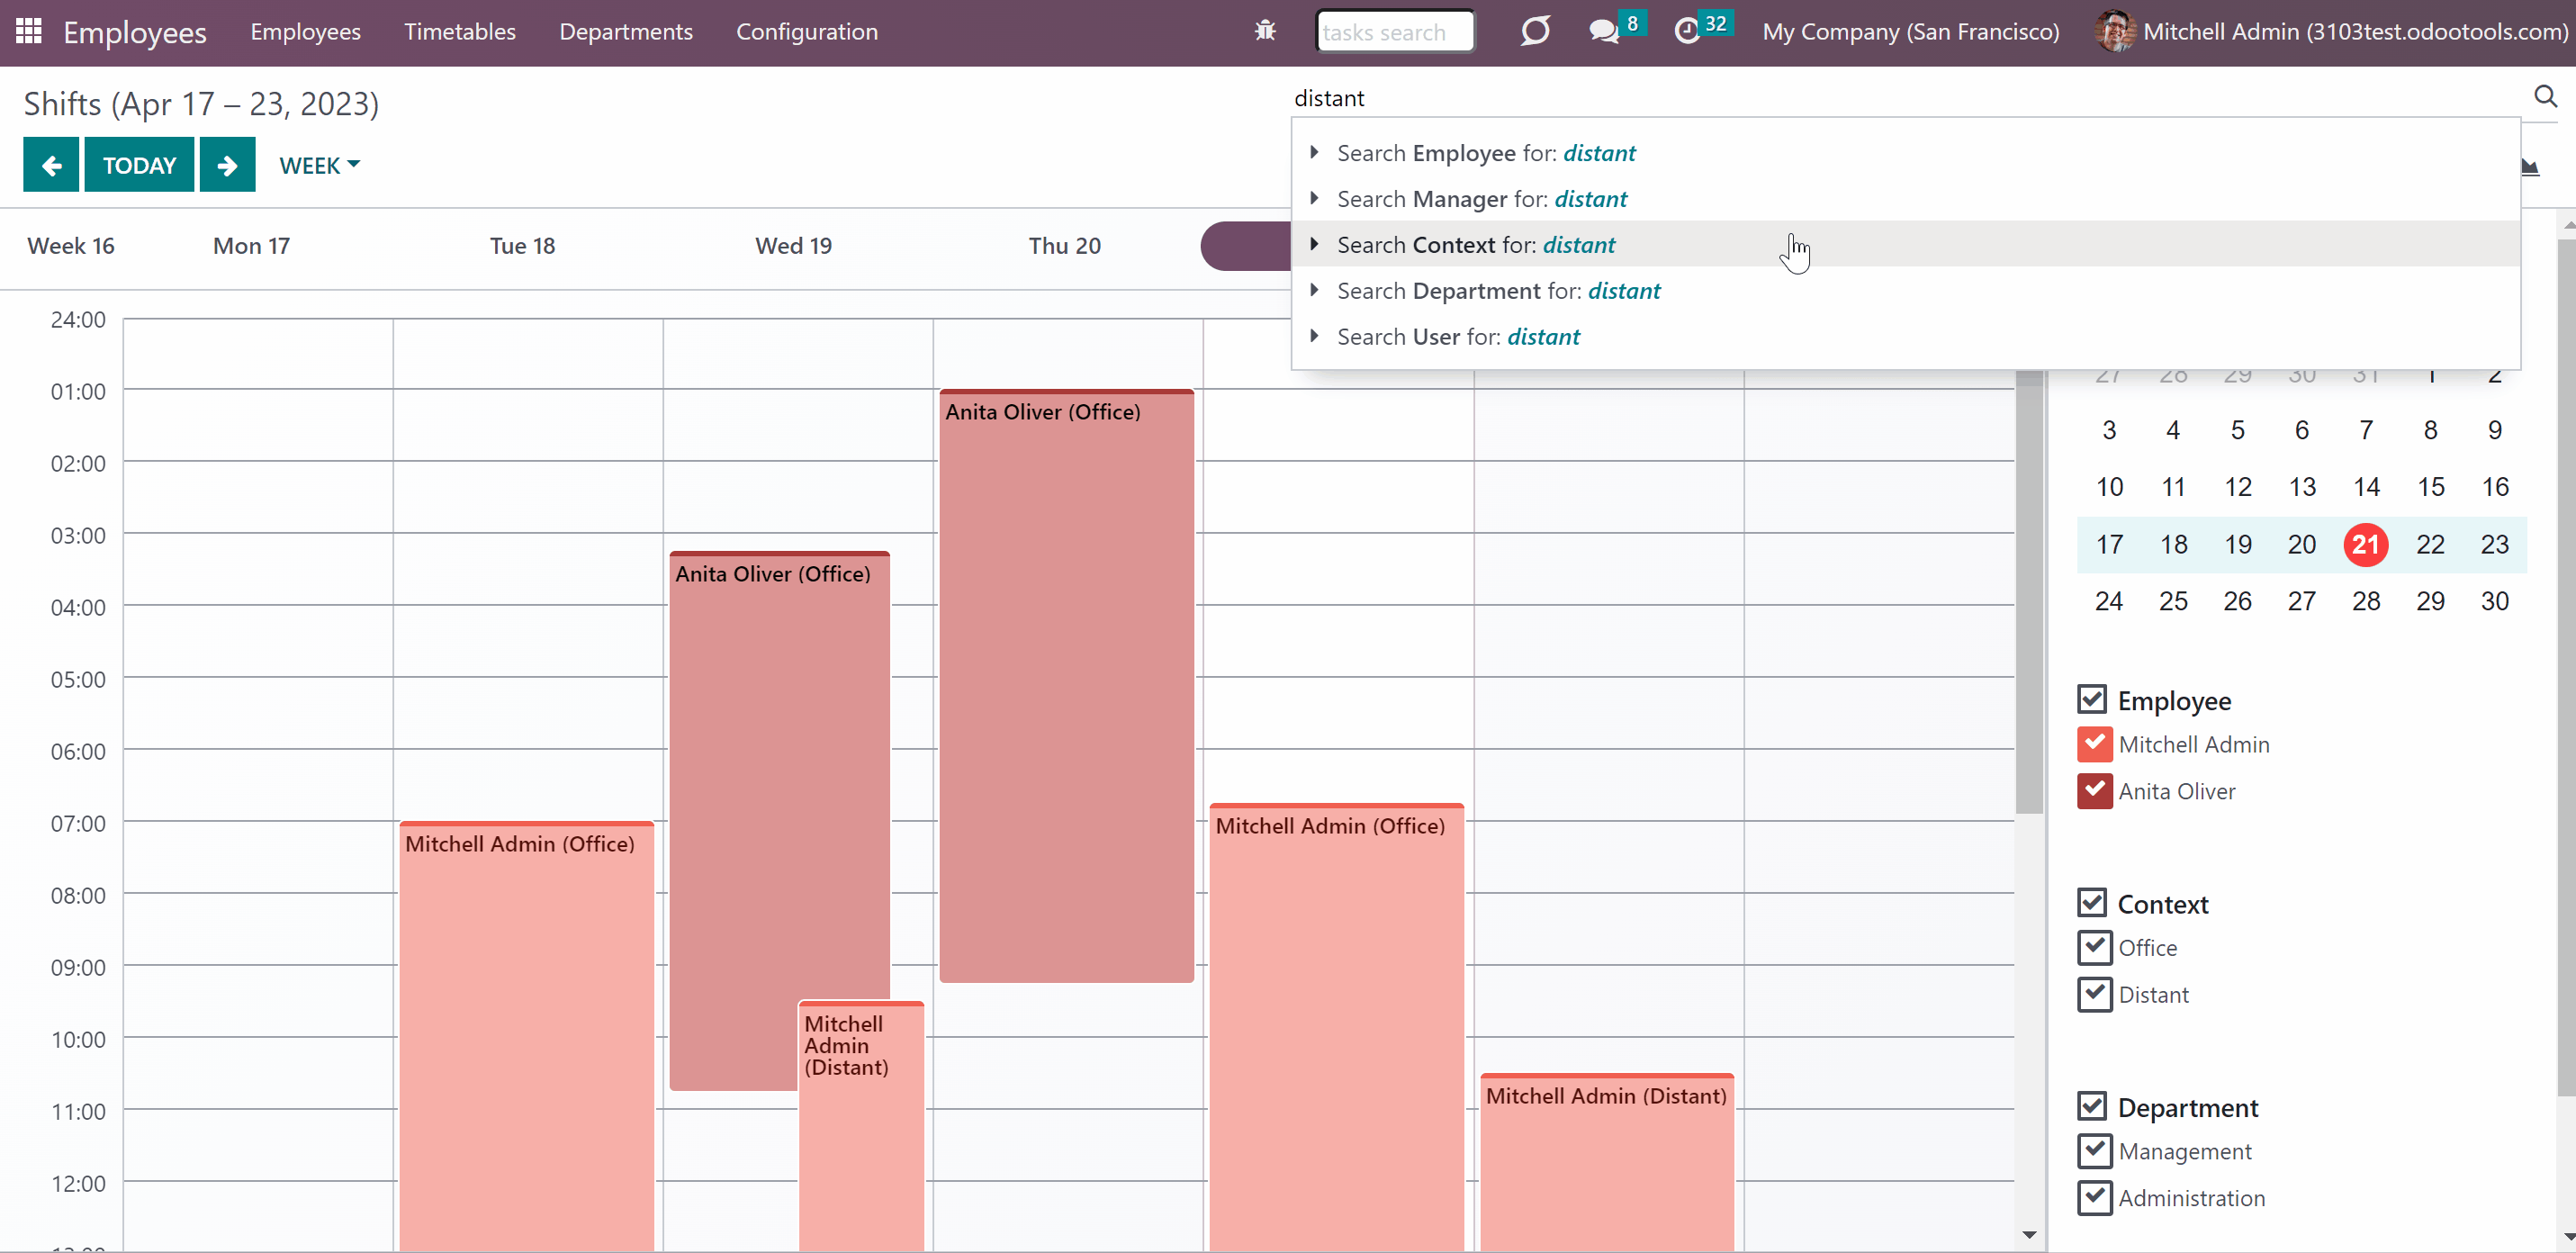Open the WEEK view dropdown

click(x=319, y=165)
